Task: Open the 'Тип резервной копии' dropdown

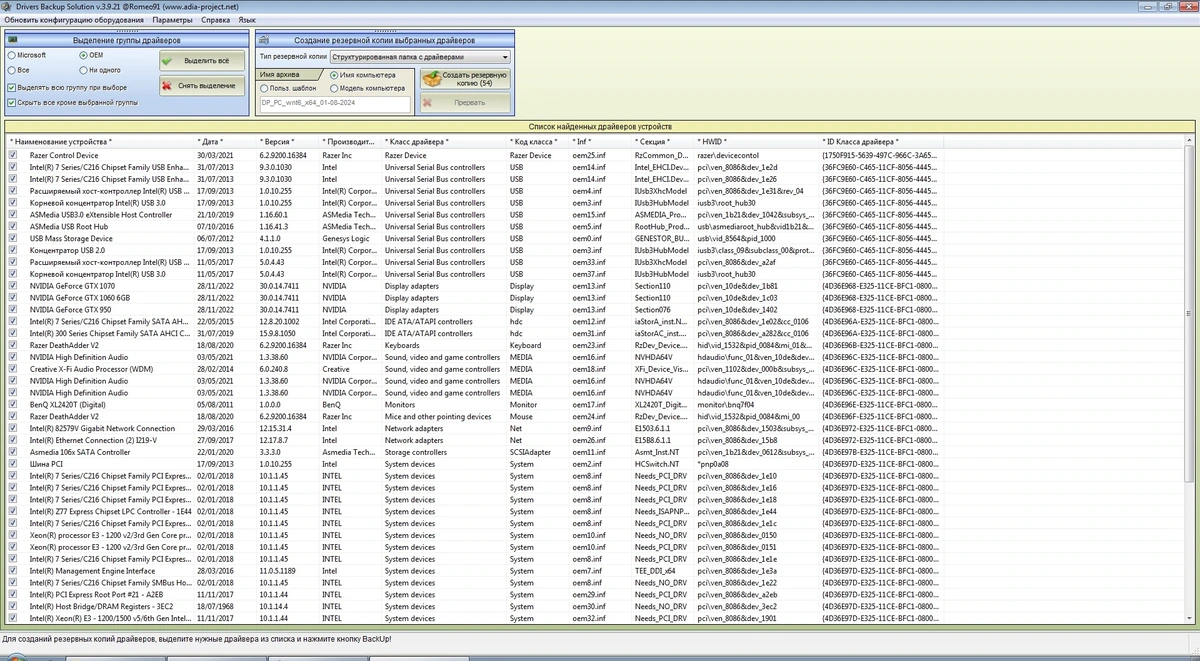Action: tap(419, 57)
